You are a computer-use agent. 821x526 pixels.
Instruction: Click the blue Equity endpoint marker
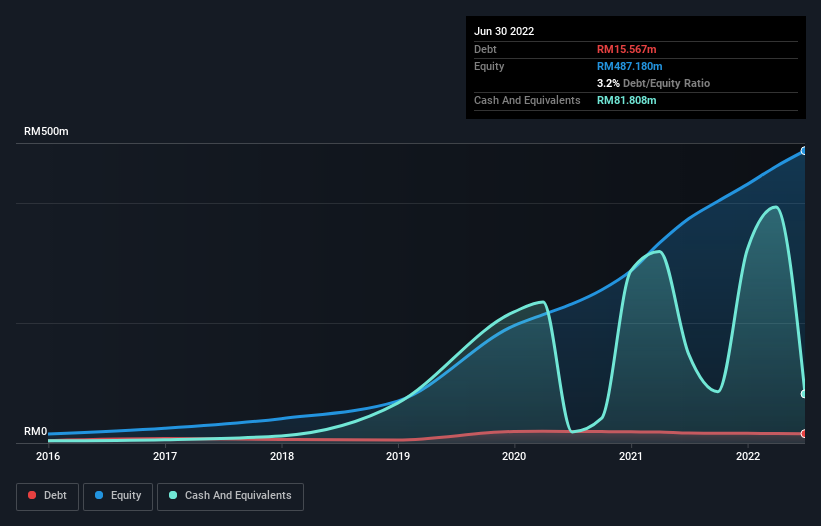(804, 151)
